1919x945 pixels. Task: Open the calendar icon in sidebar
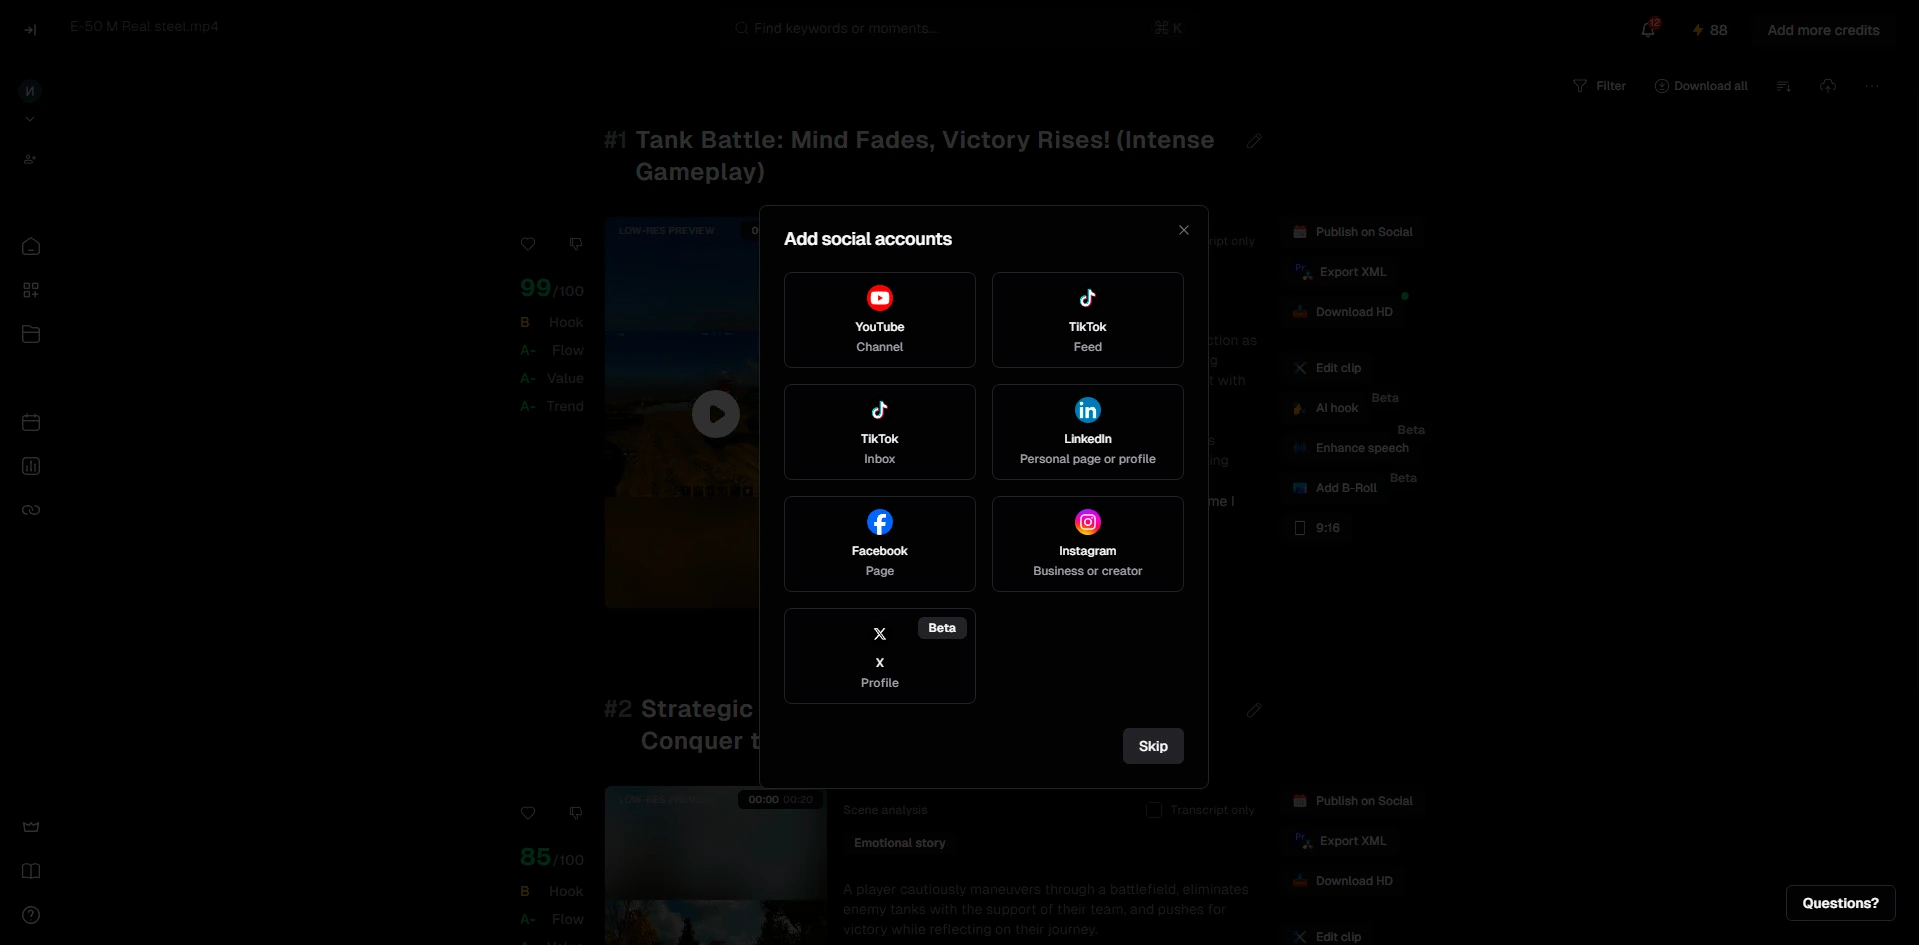(31, 422)
